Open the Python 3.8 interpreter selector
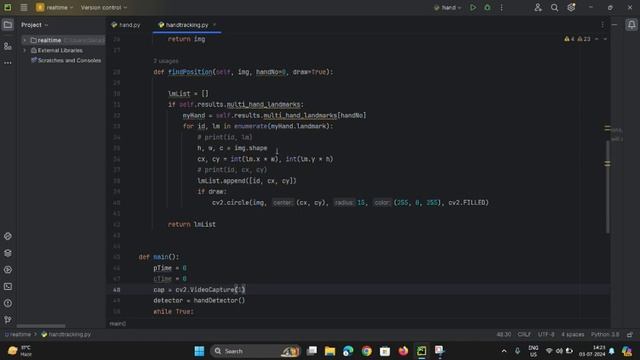Viewport: 640px width, 360px height. tap(605, 335)
